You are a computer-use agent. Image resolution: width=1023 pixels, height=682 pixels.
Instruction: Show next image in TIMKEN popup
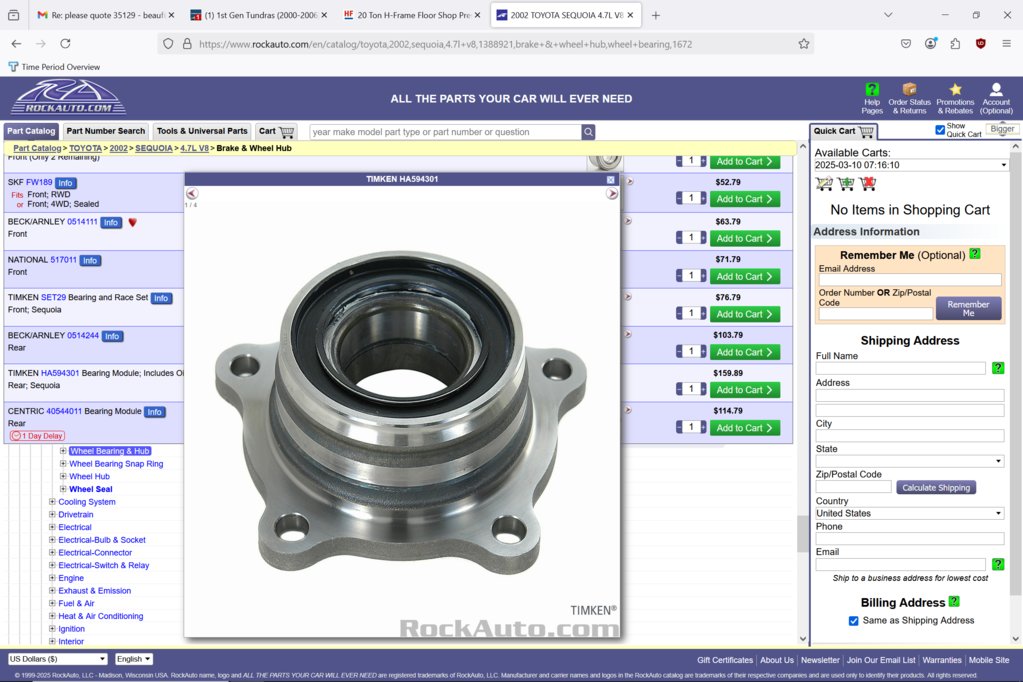(x=612, y=193)
